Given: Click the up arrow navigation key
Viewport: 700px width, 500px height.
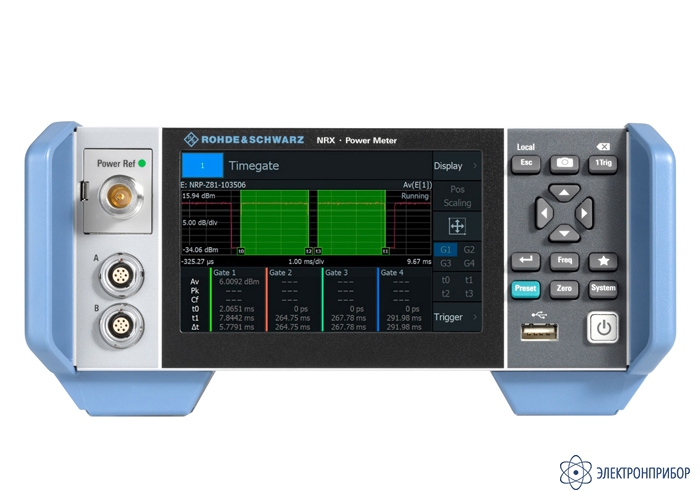Looking at the screenshot, I should (x=564, y=193).
